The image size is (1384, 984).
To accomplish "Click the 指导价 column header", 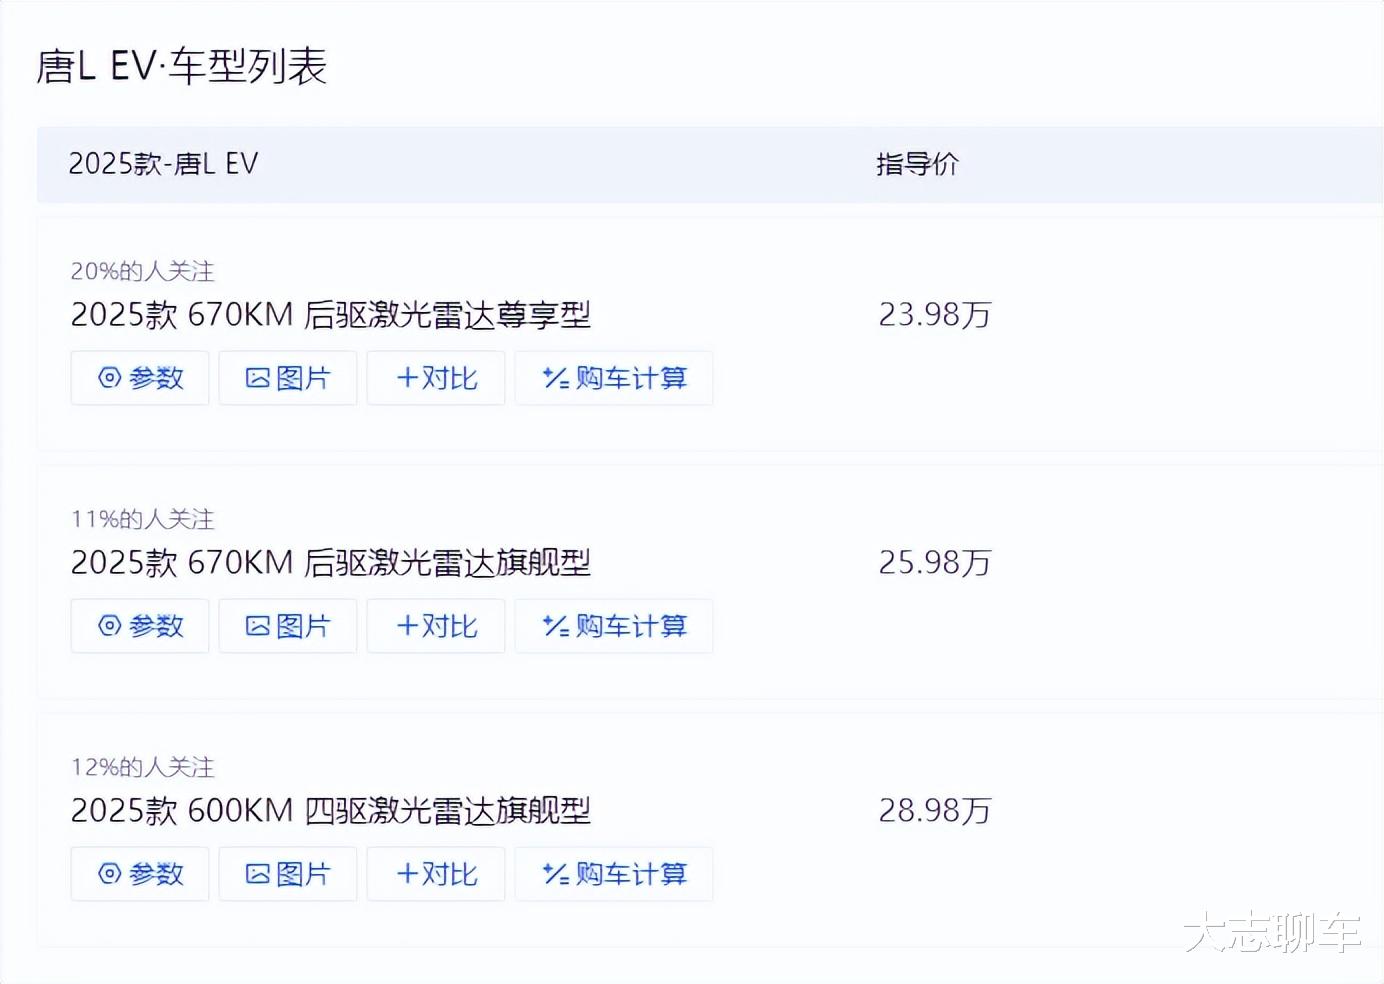I will coord(917,164).
